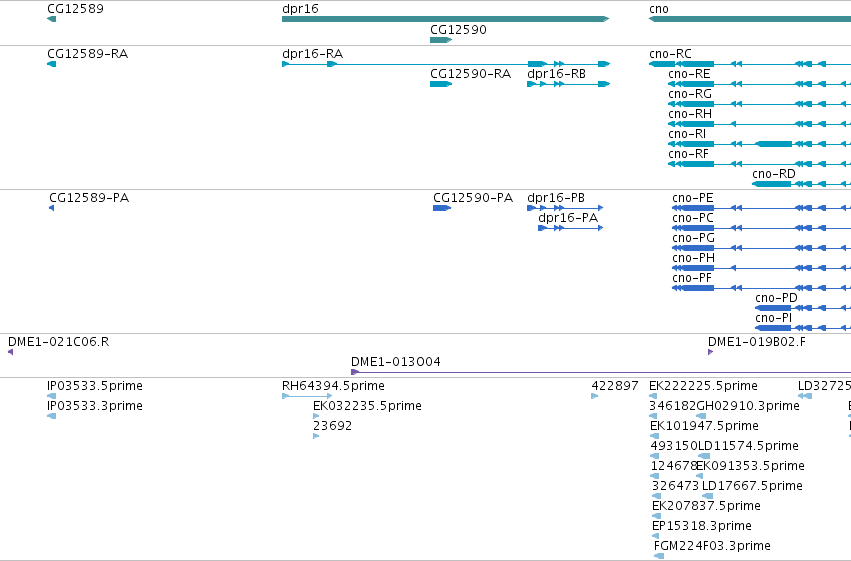Click the GH02910.3prime EST label
This screenshot has height=561, width=851.
(x=748, y=406)
